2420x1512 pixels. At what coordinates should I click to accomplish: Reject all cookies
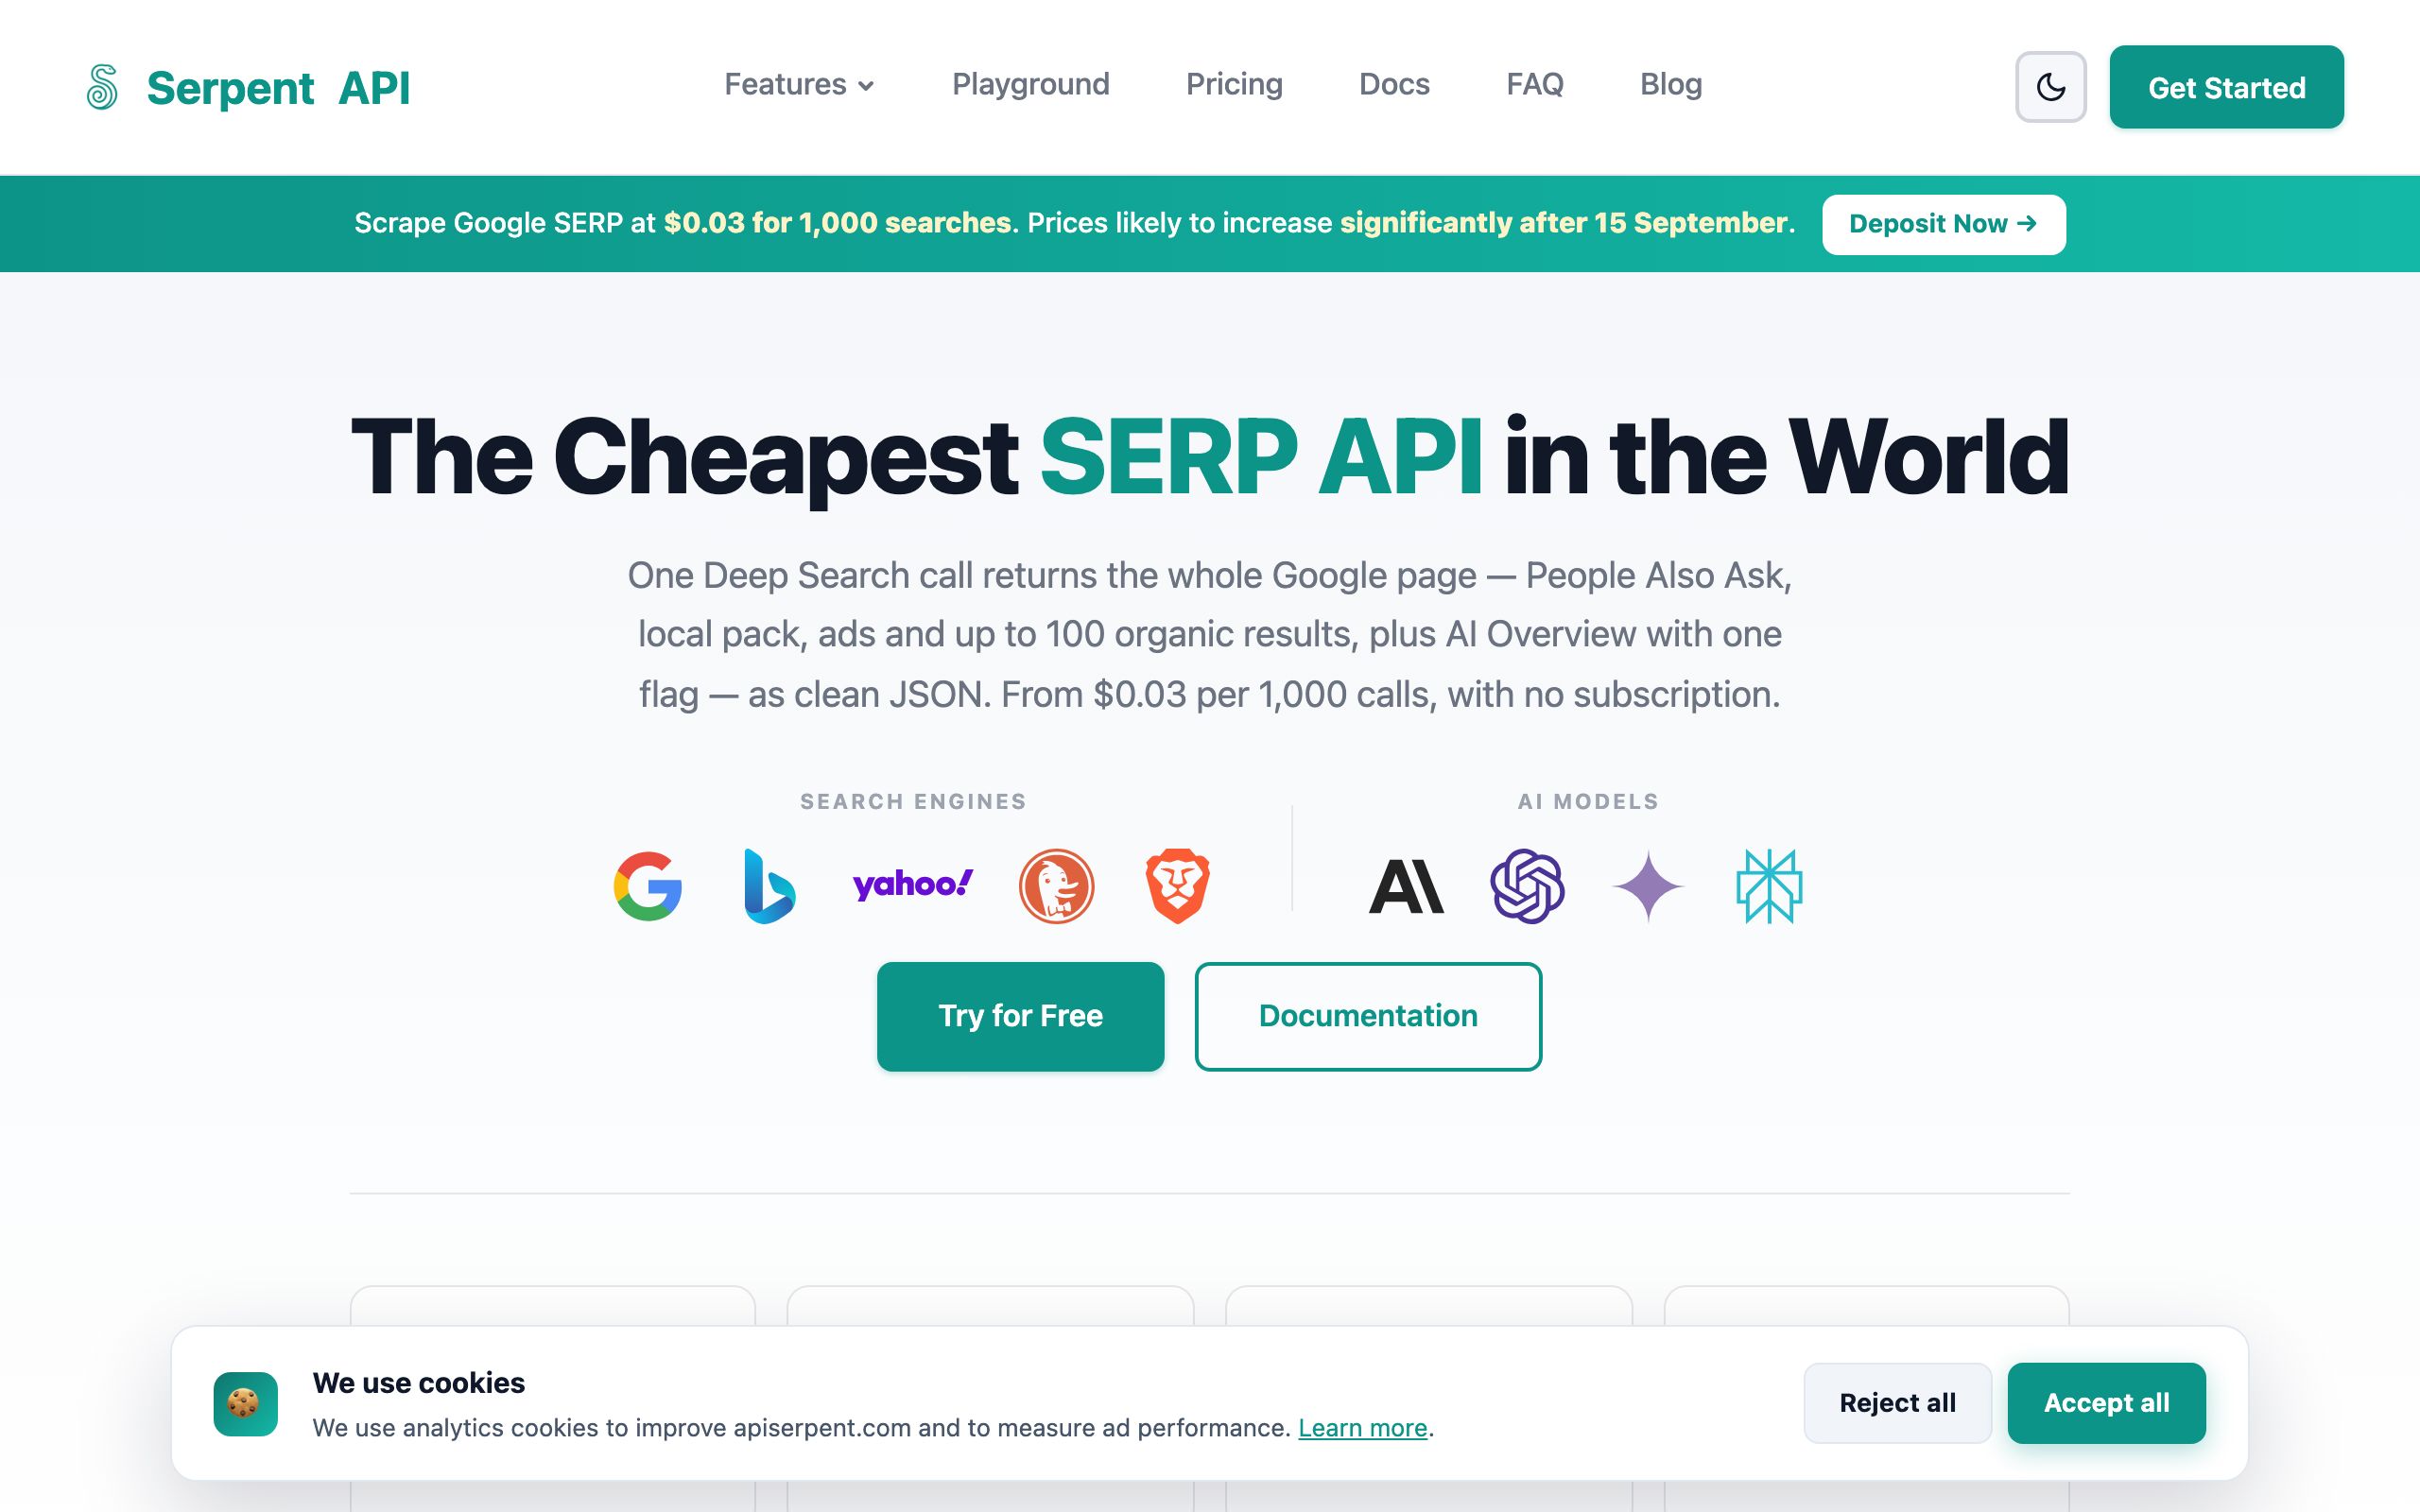point(1897,1403)
